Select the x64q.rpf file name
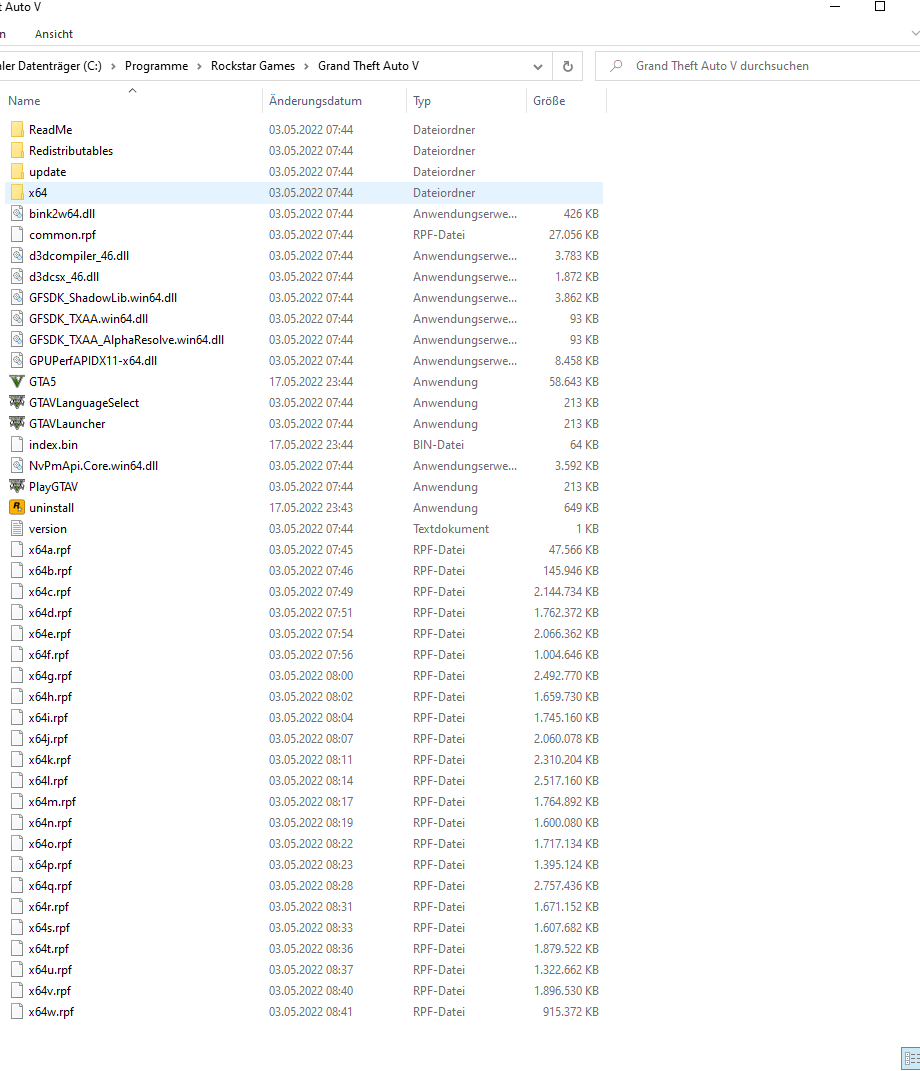 click(x=50, y=886)
